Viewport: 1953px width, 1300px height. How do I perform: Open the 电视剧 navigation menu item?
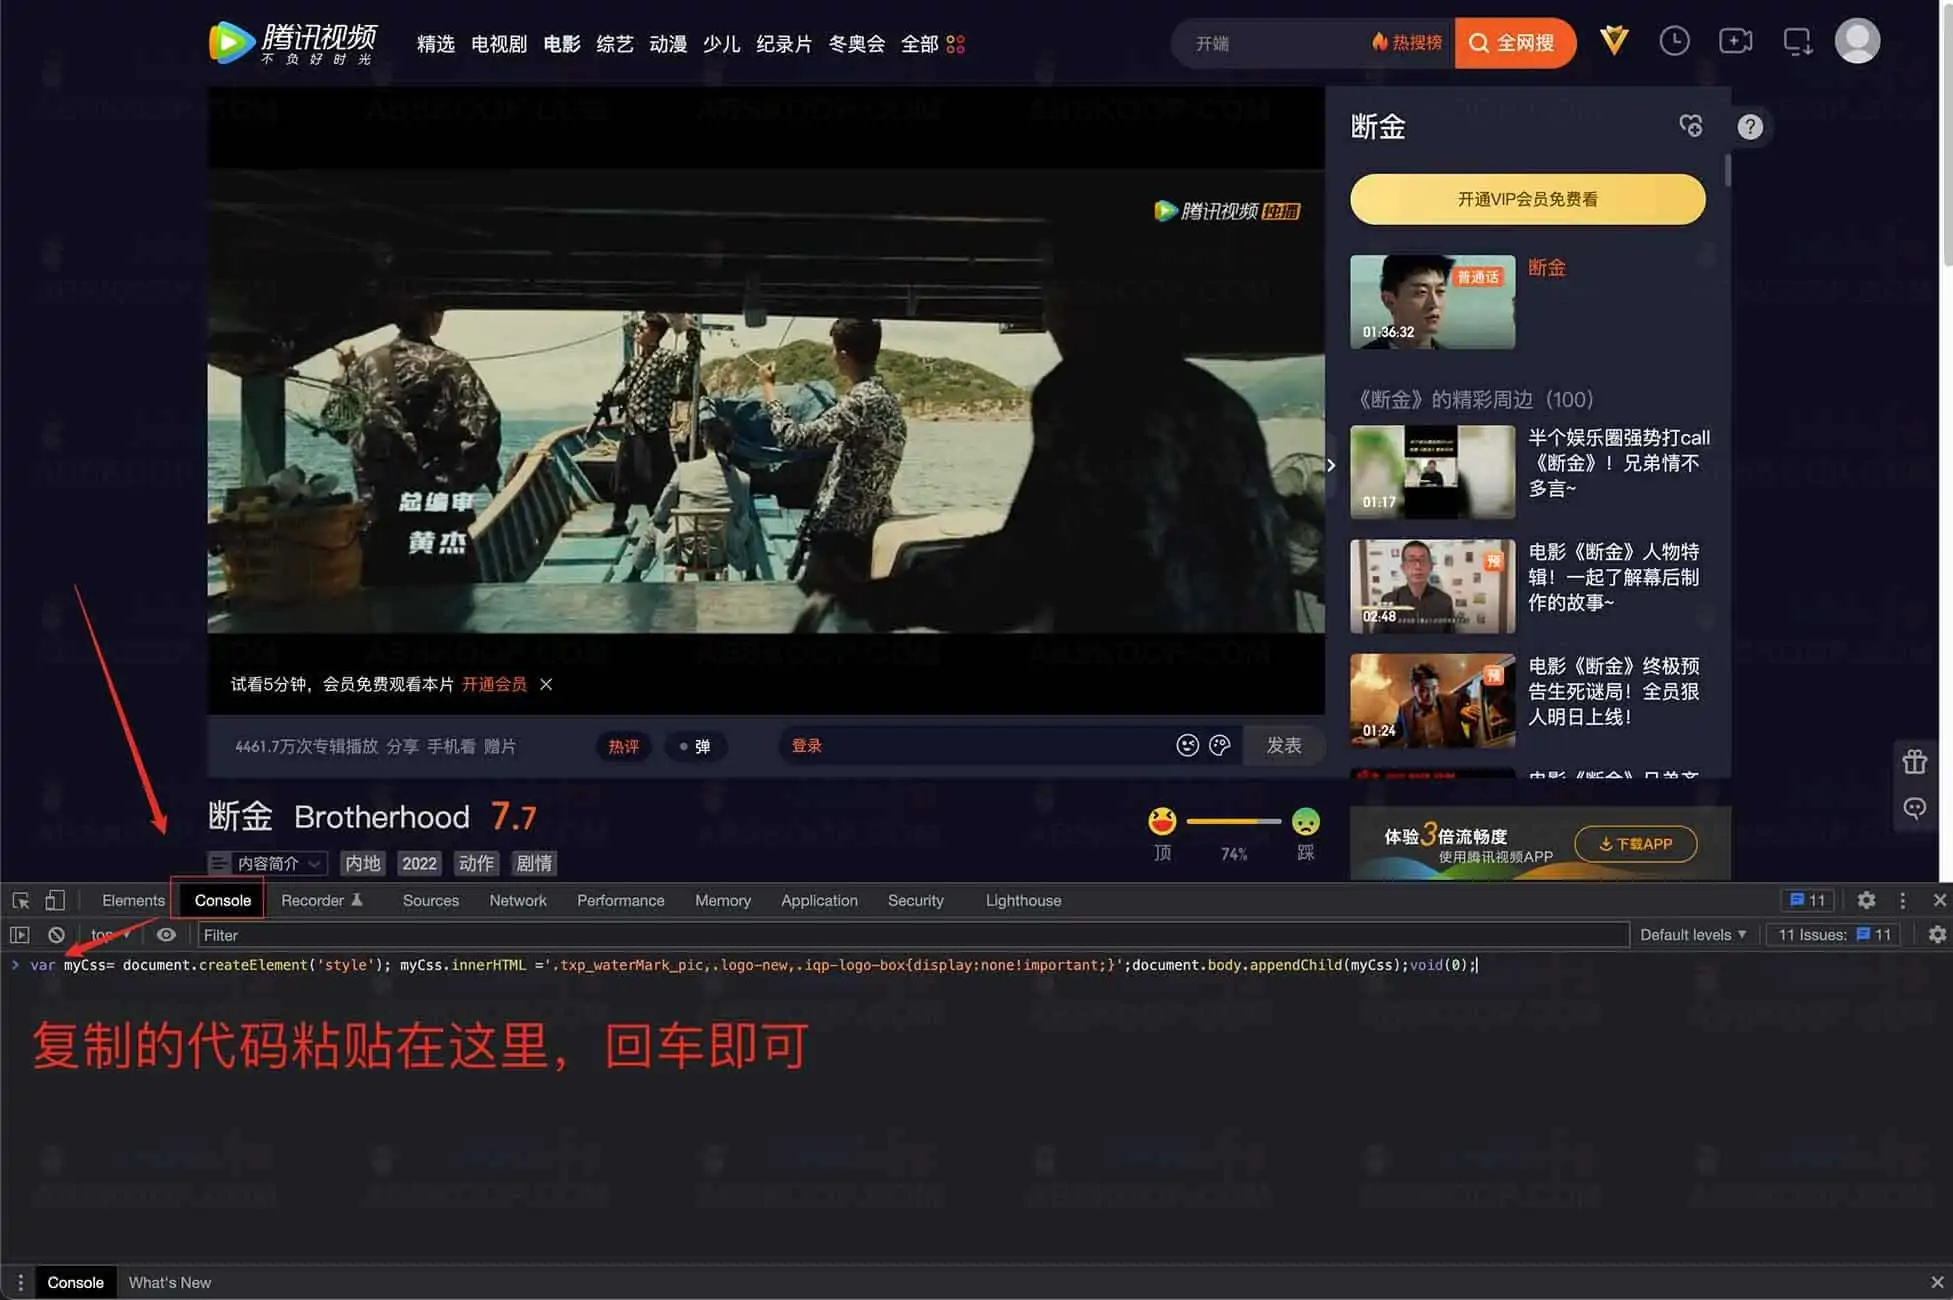pyautogui.click(x=498, y=44)
